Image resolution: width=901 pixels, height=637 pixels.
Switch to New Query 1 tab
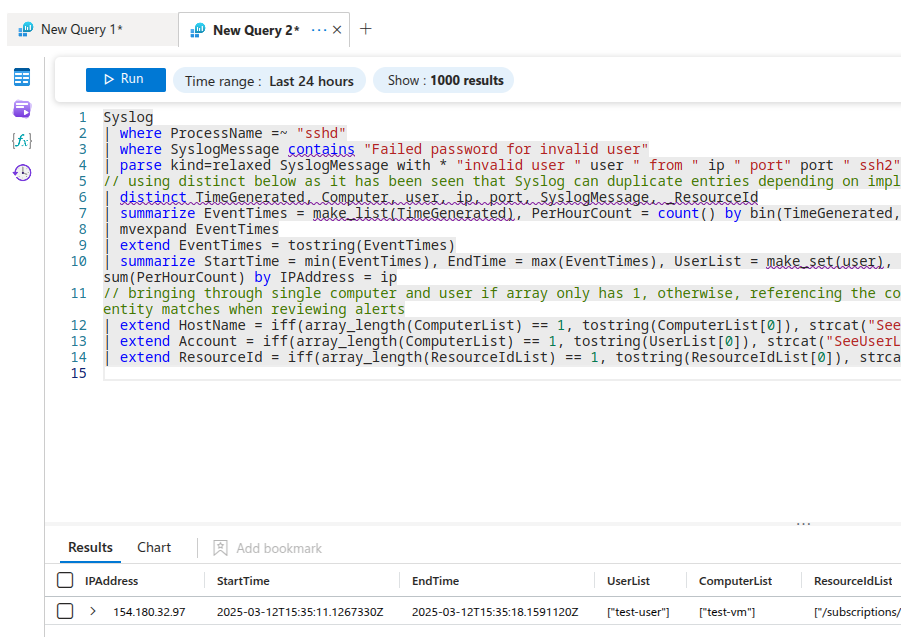click(x=92, y=29)
